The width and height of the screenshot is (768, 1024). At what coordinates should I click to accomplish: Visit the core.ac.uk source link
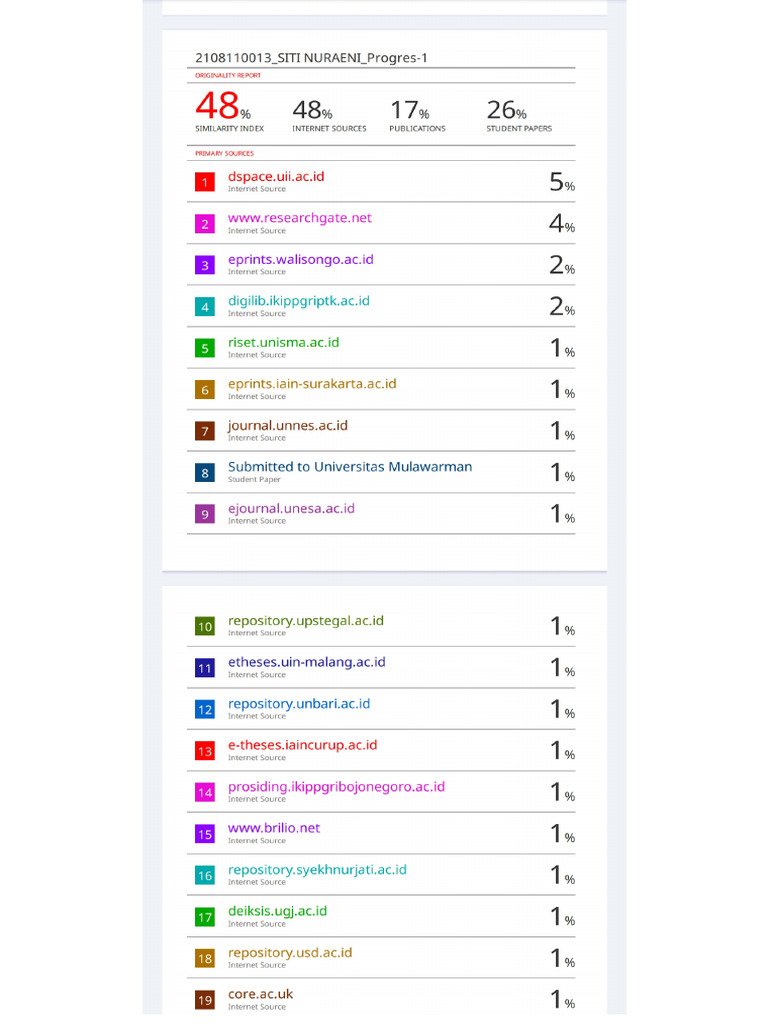261,994
